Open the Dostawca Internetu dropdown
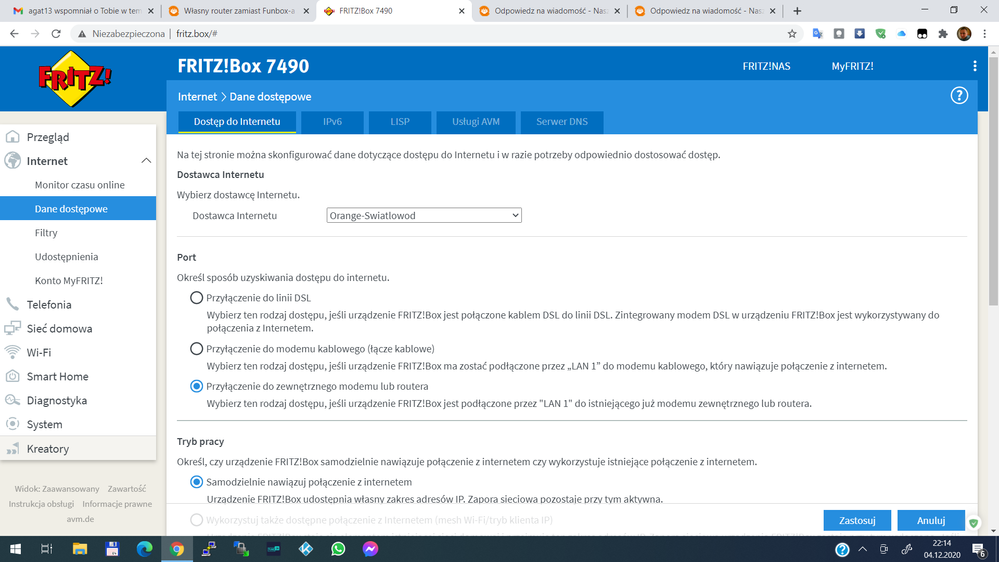Viewport: 999px width, 562px height. [x=424, y=216]
